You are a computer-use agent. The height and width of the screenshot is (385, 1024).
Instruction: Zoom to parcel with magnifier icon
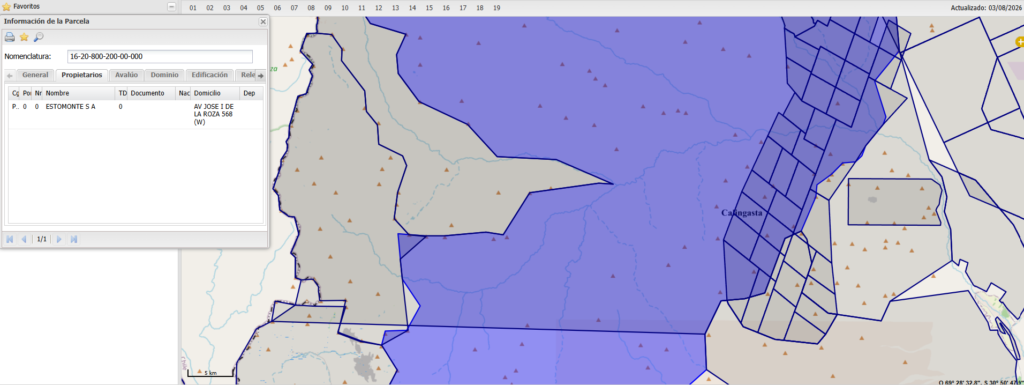click(x=39, y=37)
